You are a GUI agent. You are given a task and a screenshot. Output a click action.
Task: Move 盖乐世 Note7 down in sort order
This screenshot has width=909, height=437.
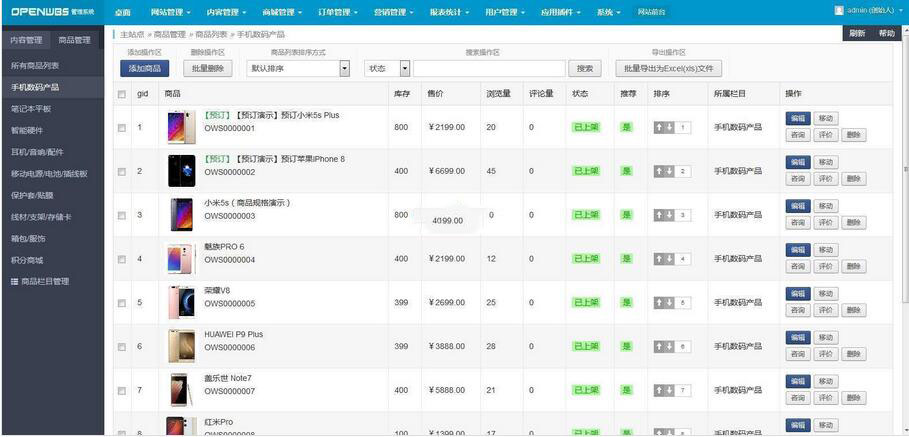pyautogui.click(x=669, y=391)
